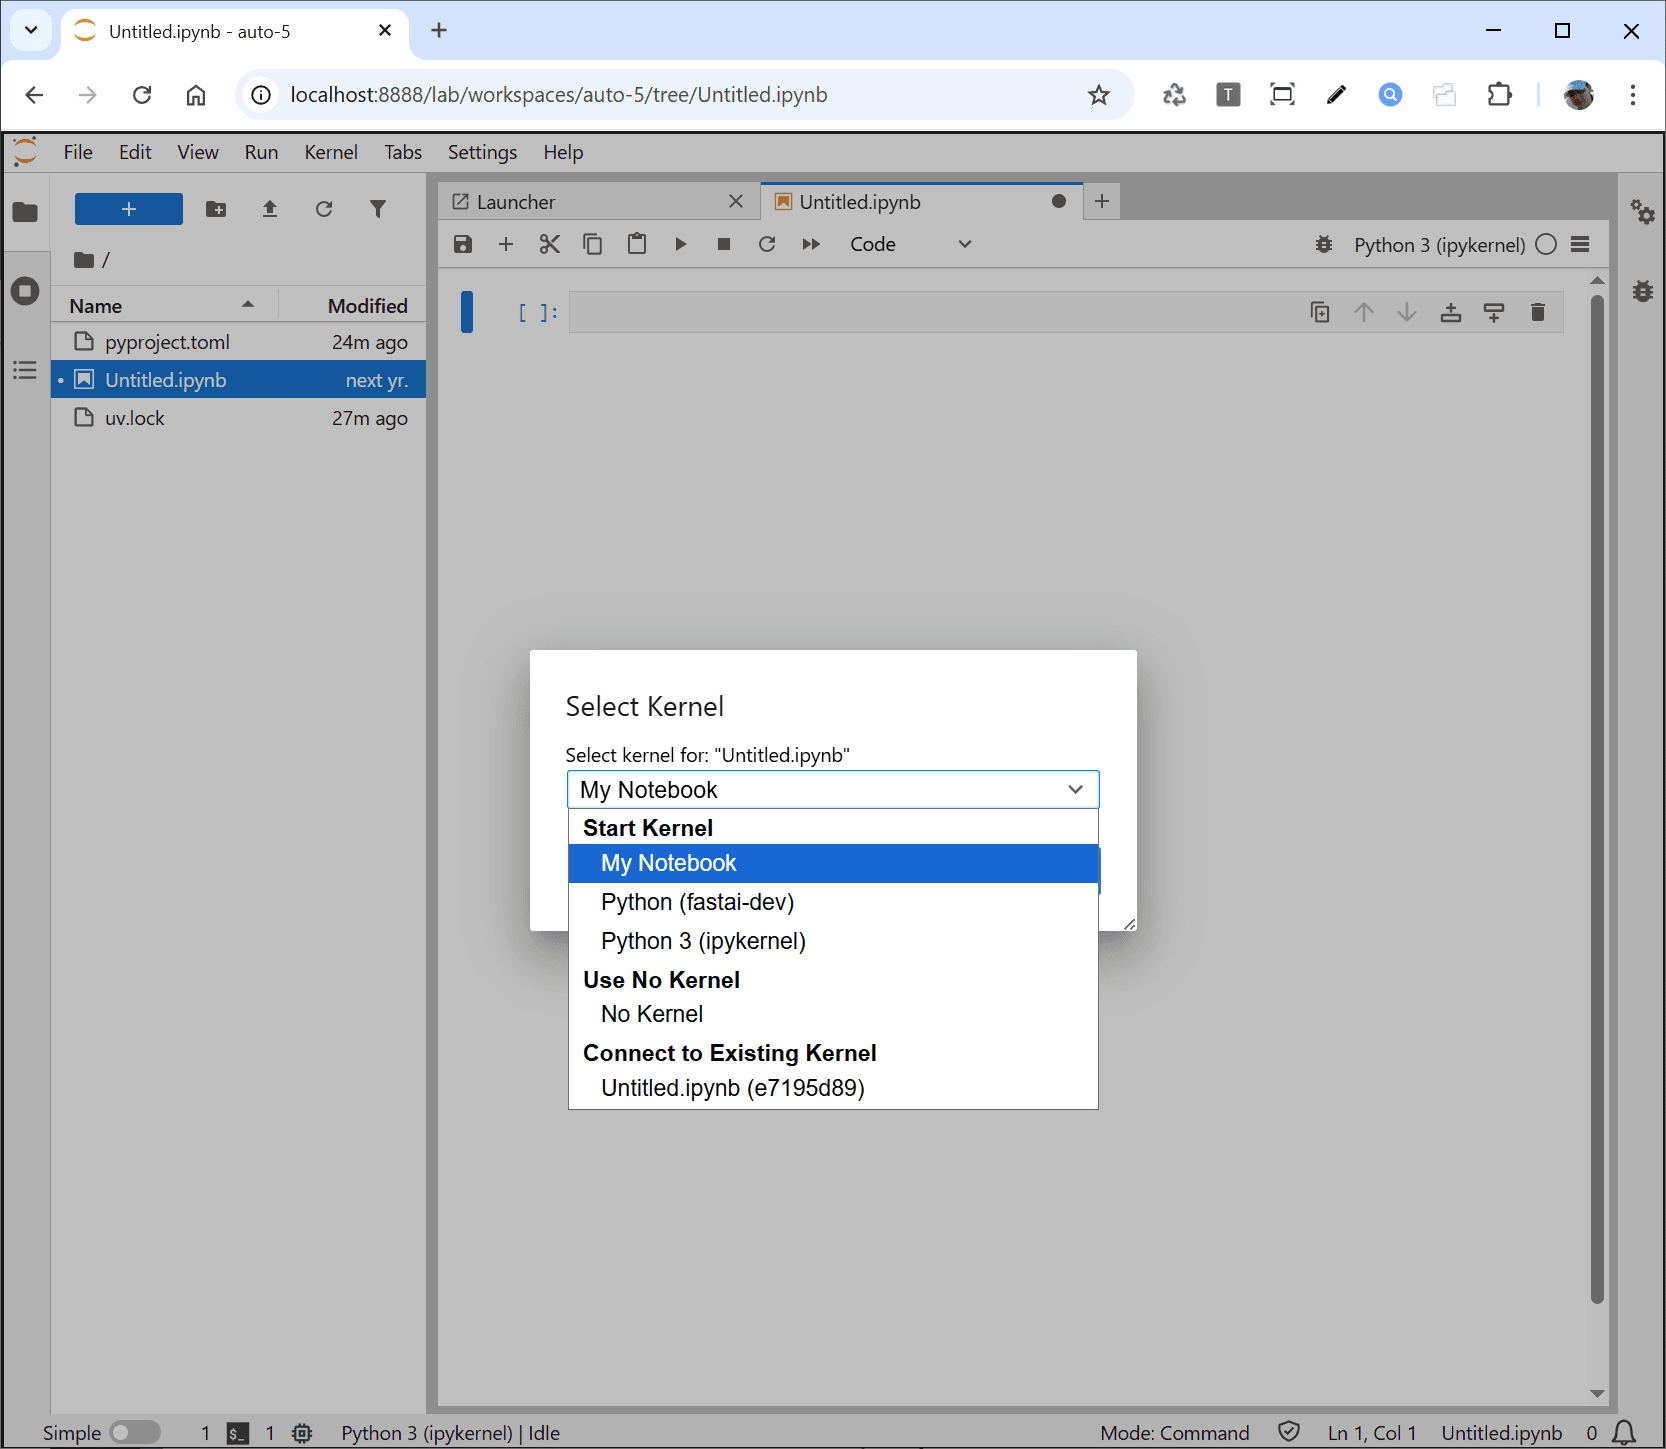Show the Table of Contents panel

point(25,370)
